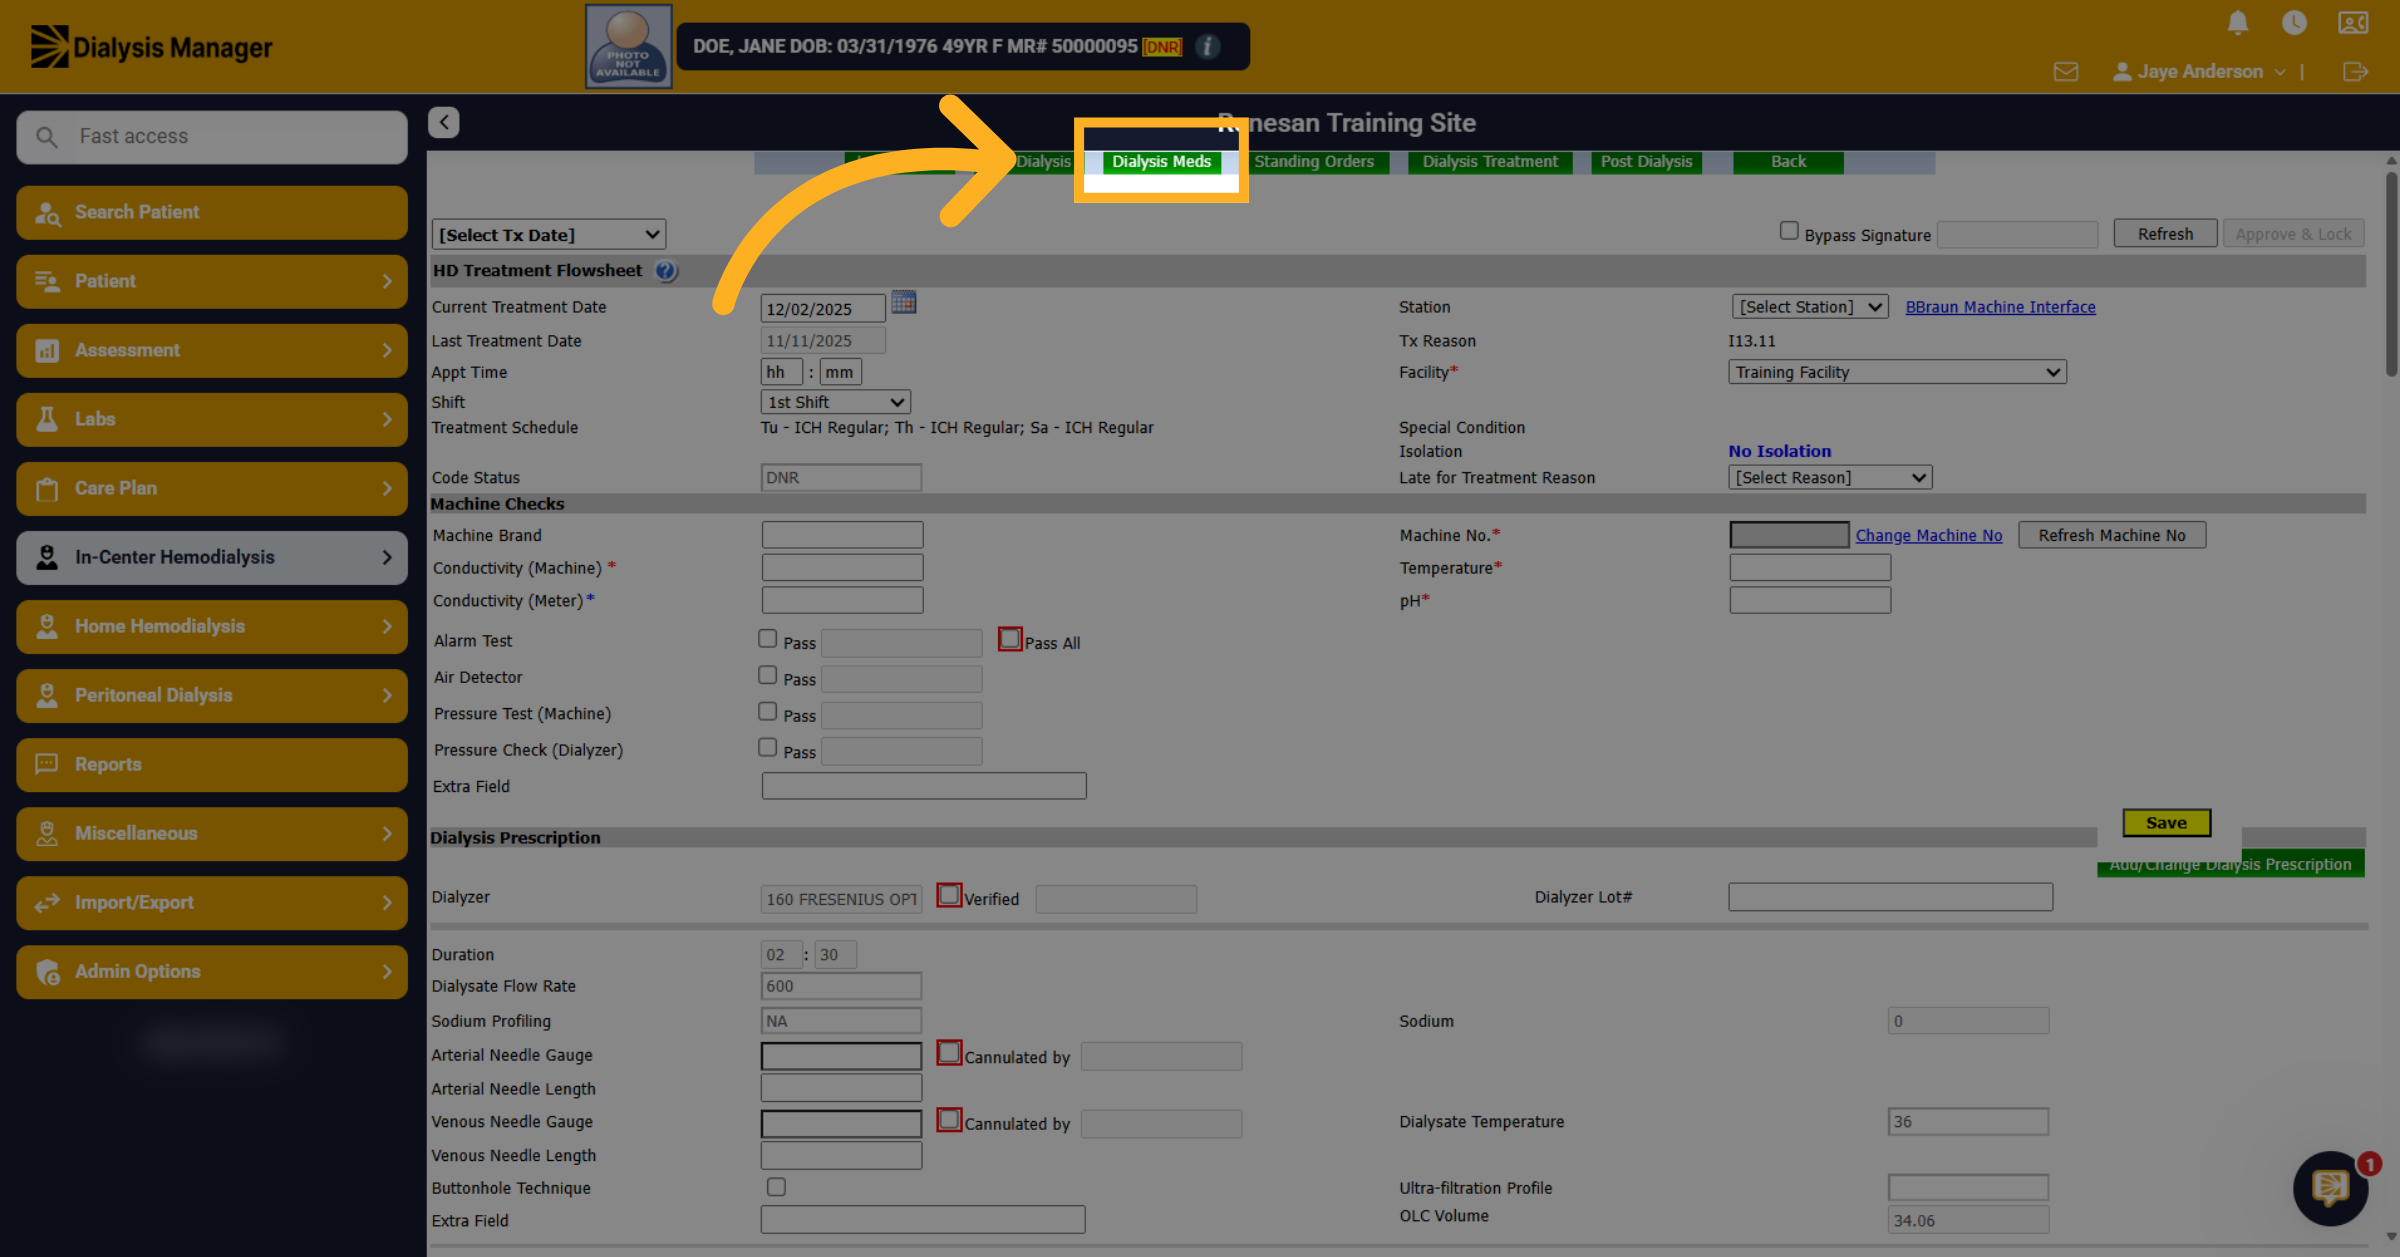The height and width of the screenshot is (1257, 2400).
Task: Open the chat support bubble icon
Action: tap(2330, 1187)
